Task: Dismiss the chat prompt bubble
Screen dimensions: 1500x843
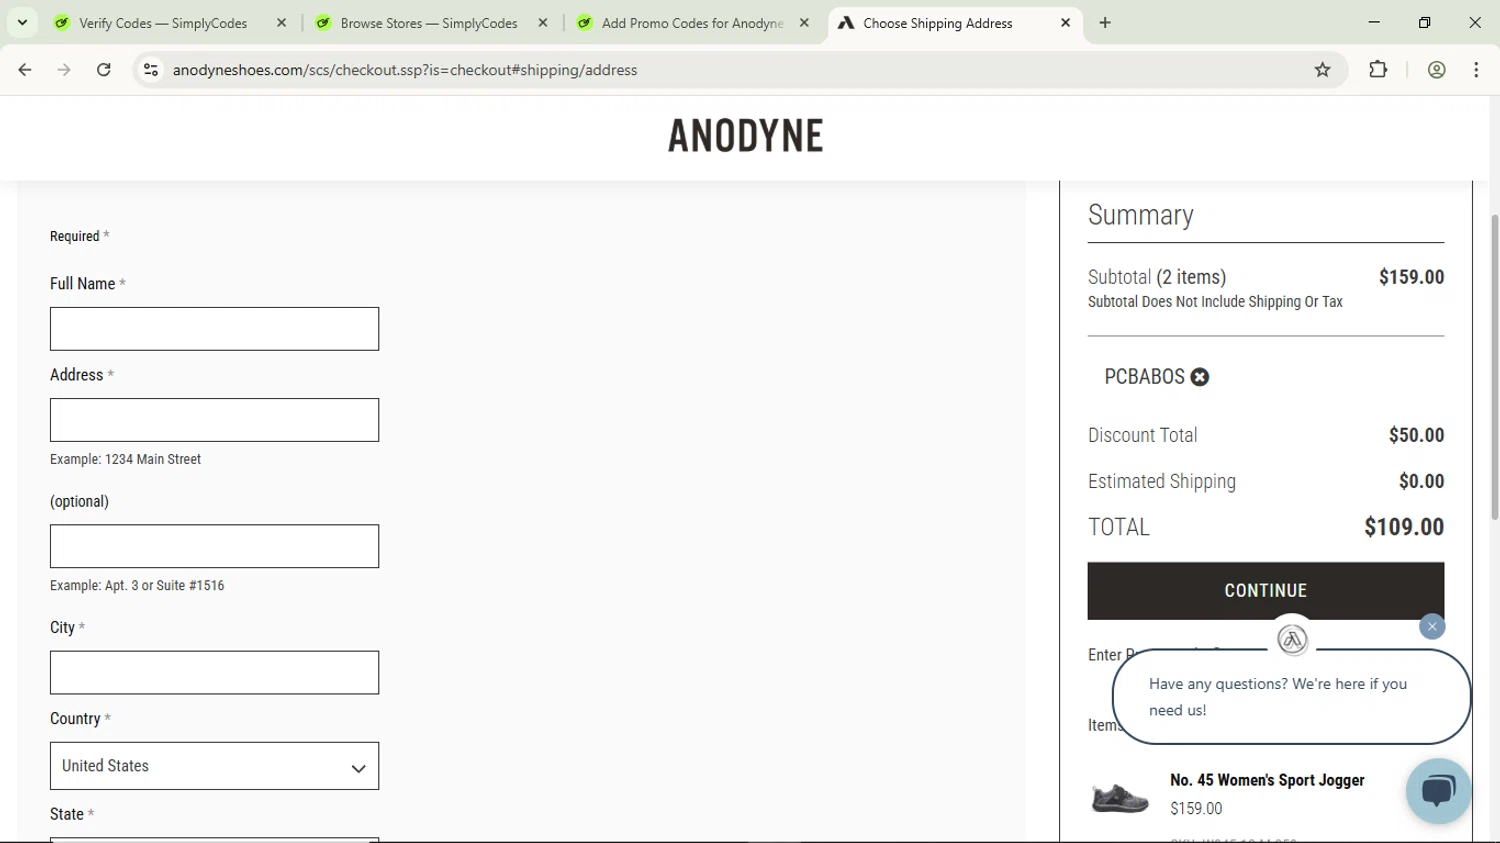Action: 1432,627
